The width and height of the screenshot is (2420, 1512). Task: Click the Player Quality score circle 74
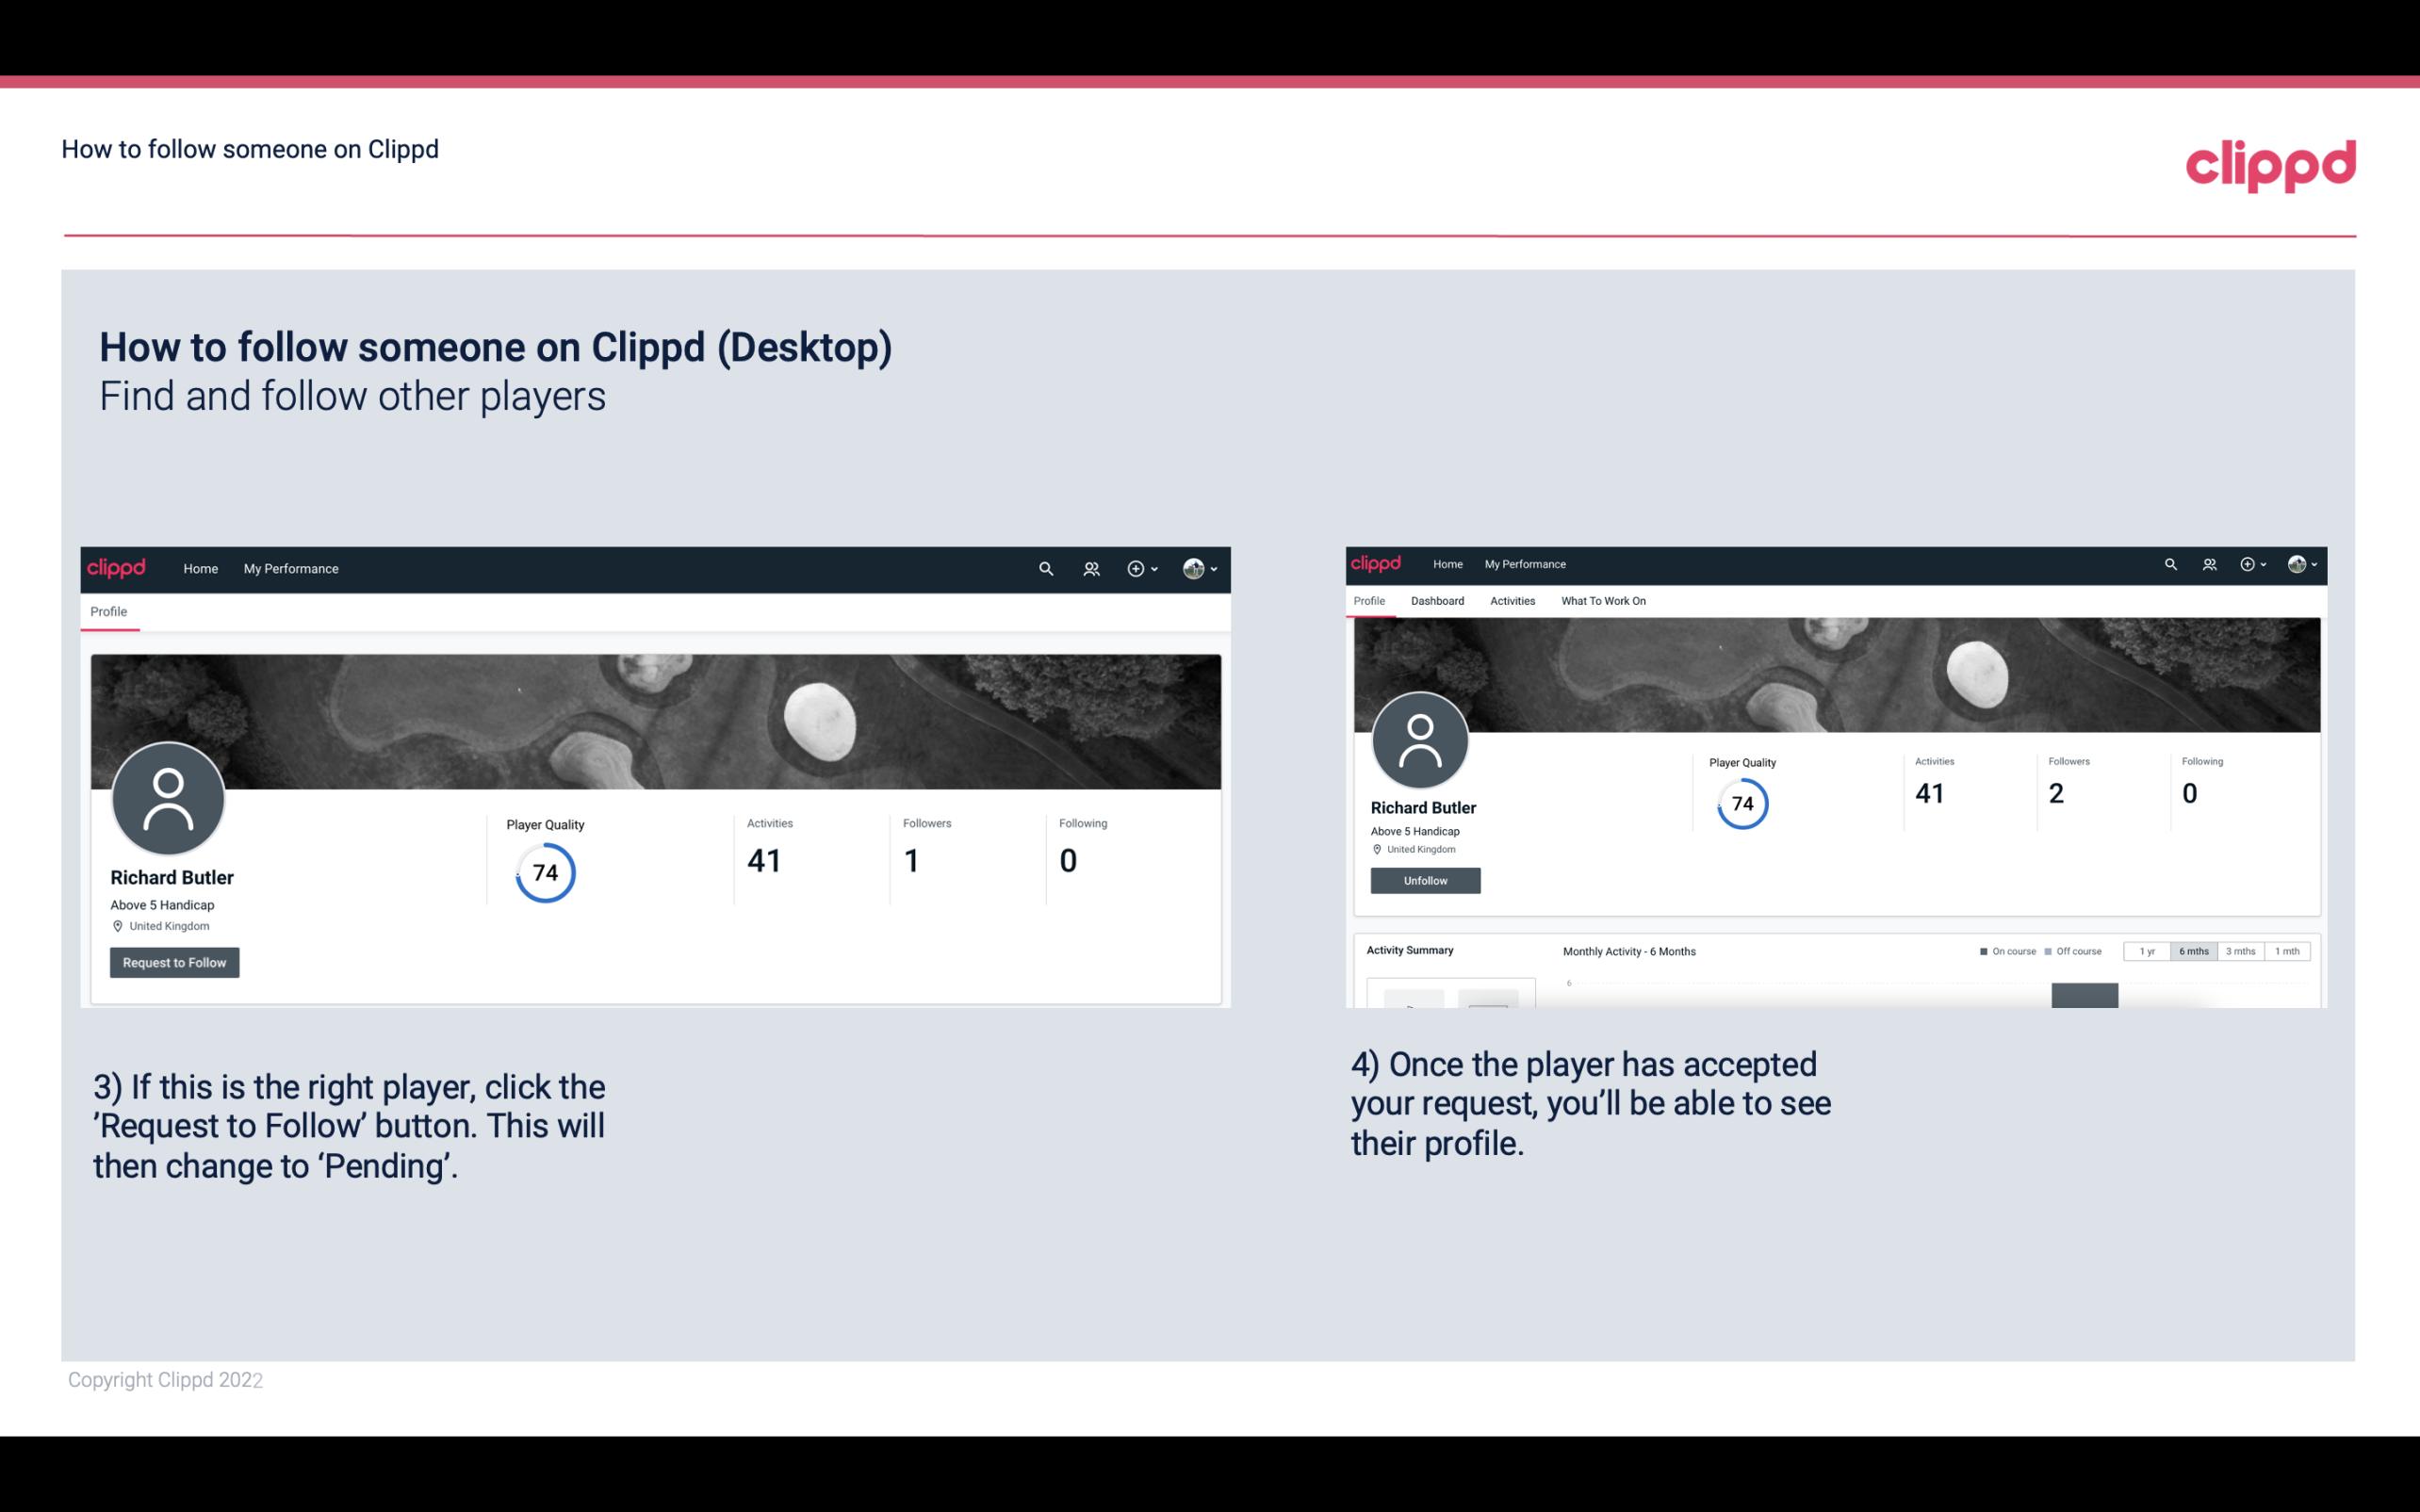tap(546, 872)
